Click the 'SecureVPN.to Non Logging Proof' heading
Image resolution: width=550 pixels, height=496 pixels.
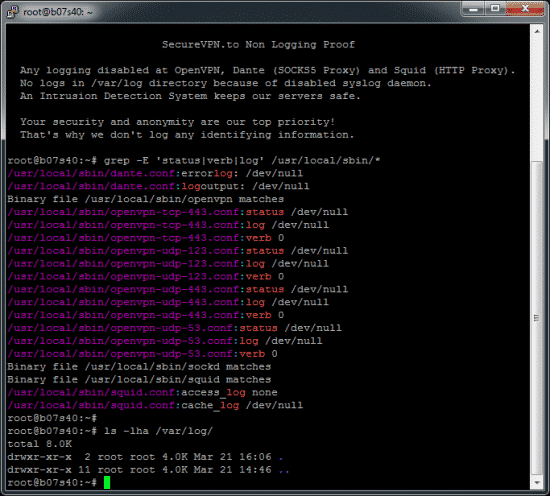tap(258, 45)
